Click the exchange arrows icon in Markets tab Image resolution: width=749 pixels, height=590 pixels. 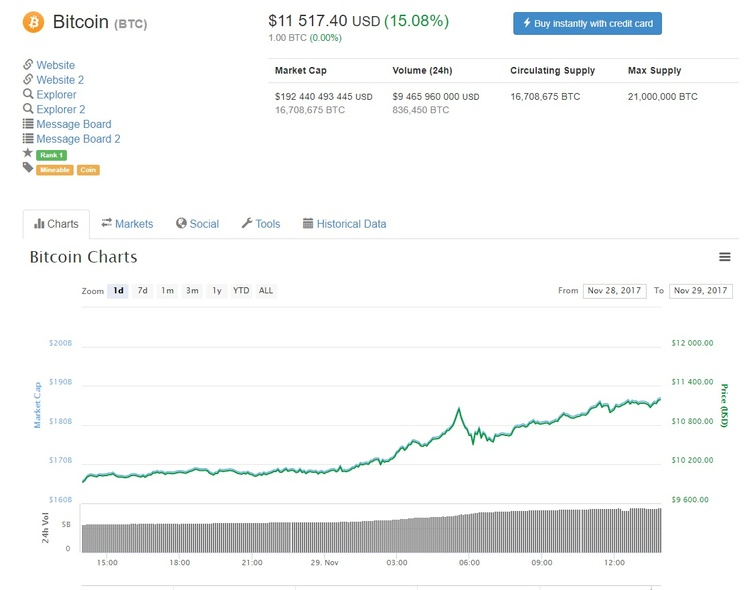107,223
